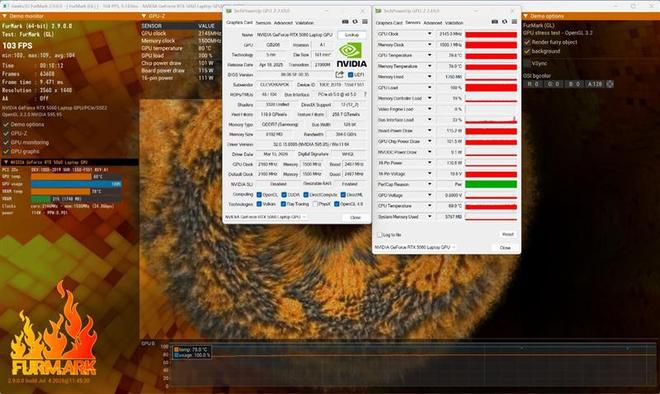
Task: Open the Memory Temperature sensor dropdown arrow
Action: [x=429, y=66]
